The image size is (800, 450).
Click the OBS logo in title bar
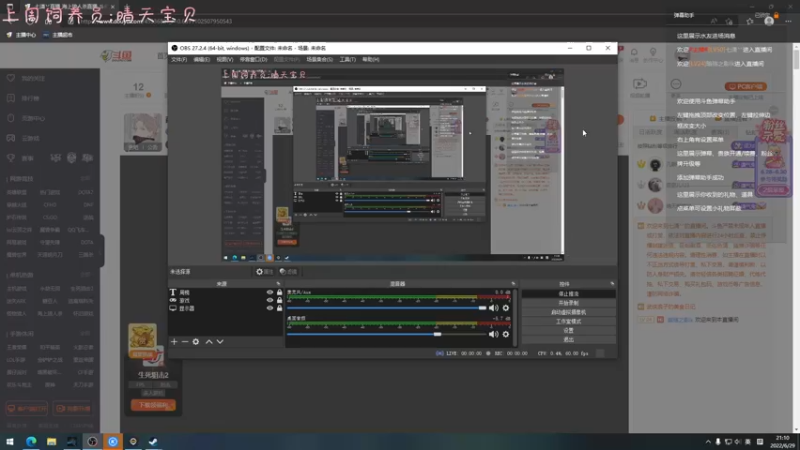click(174, 48)
